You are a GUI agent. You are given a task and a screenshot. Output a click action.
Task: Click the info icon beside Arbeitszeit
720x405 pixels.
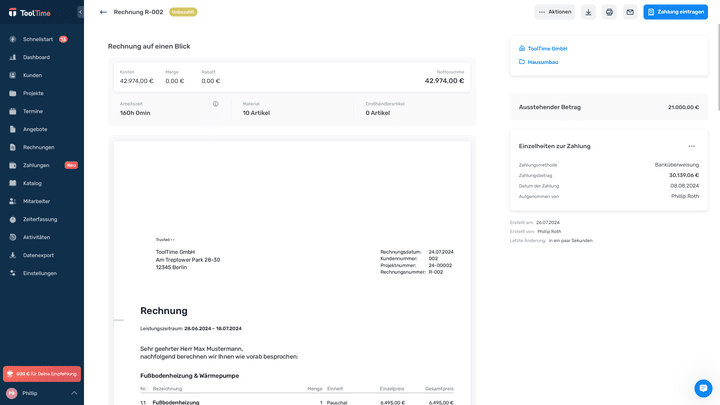tap(215, 104)
